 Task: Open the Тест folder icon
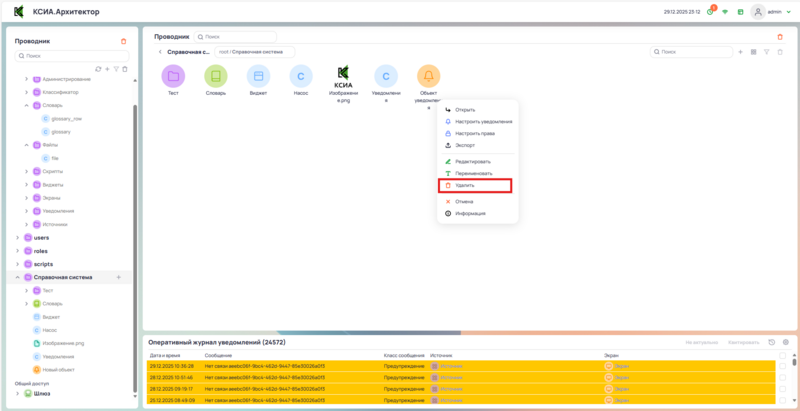point(173,76)
